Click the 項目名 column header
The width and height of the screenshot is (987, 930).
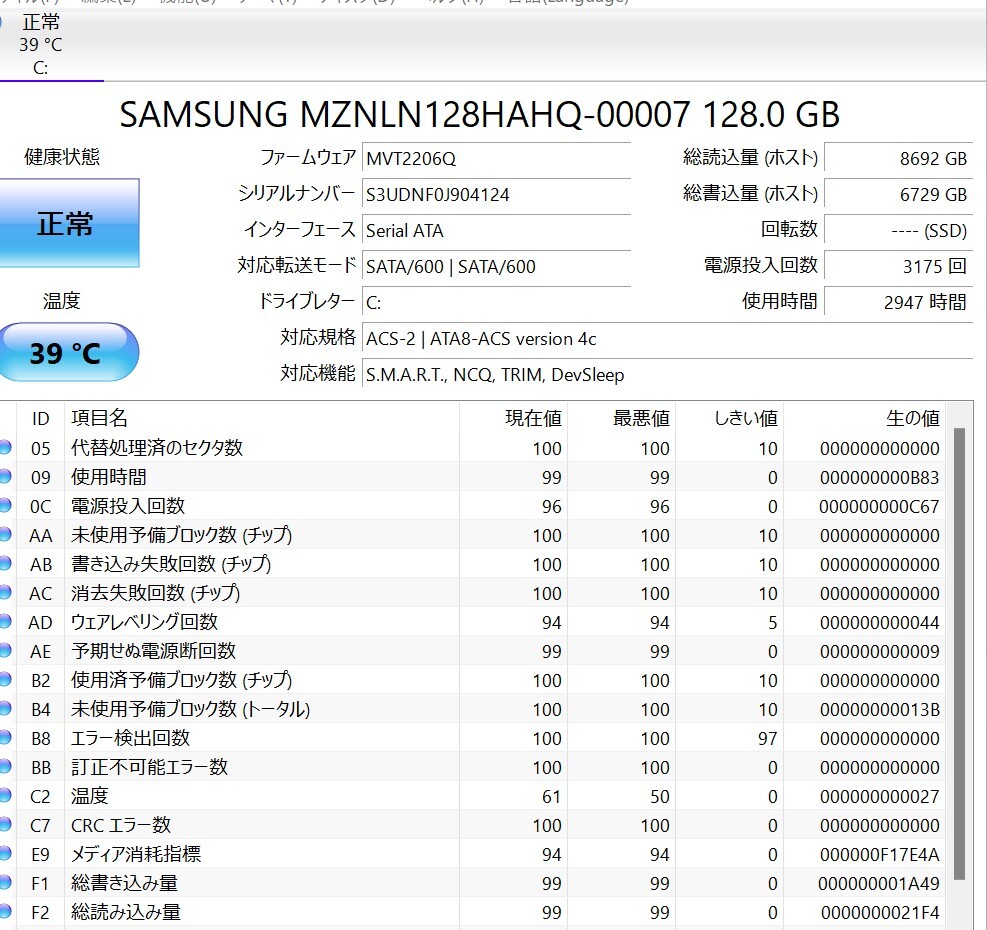point(99,418)
